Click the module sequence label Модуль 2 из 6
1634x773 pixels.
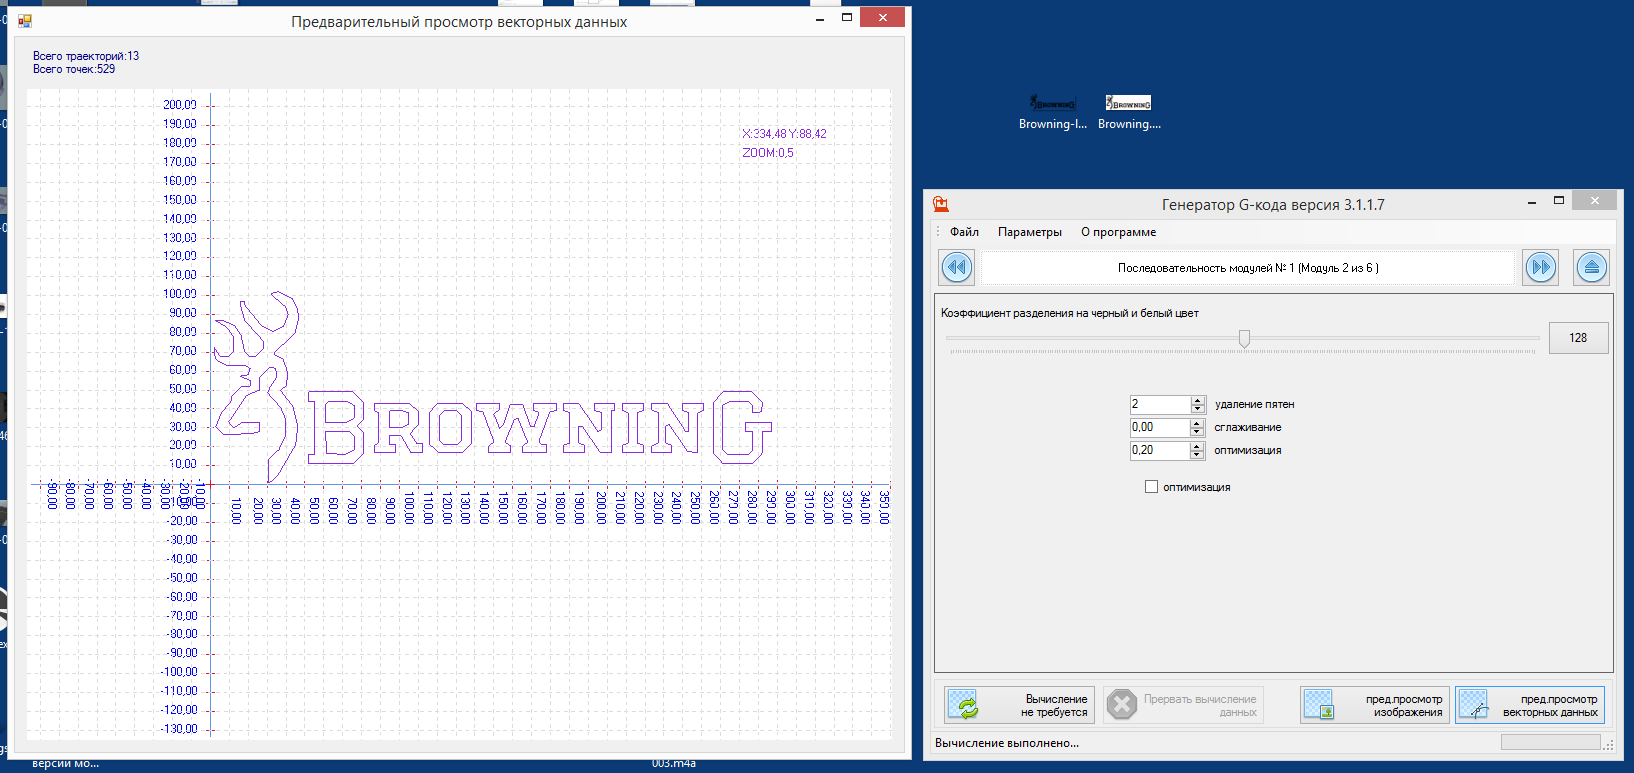(1248, 268)
